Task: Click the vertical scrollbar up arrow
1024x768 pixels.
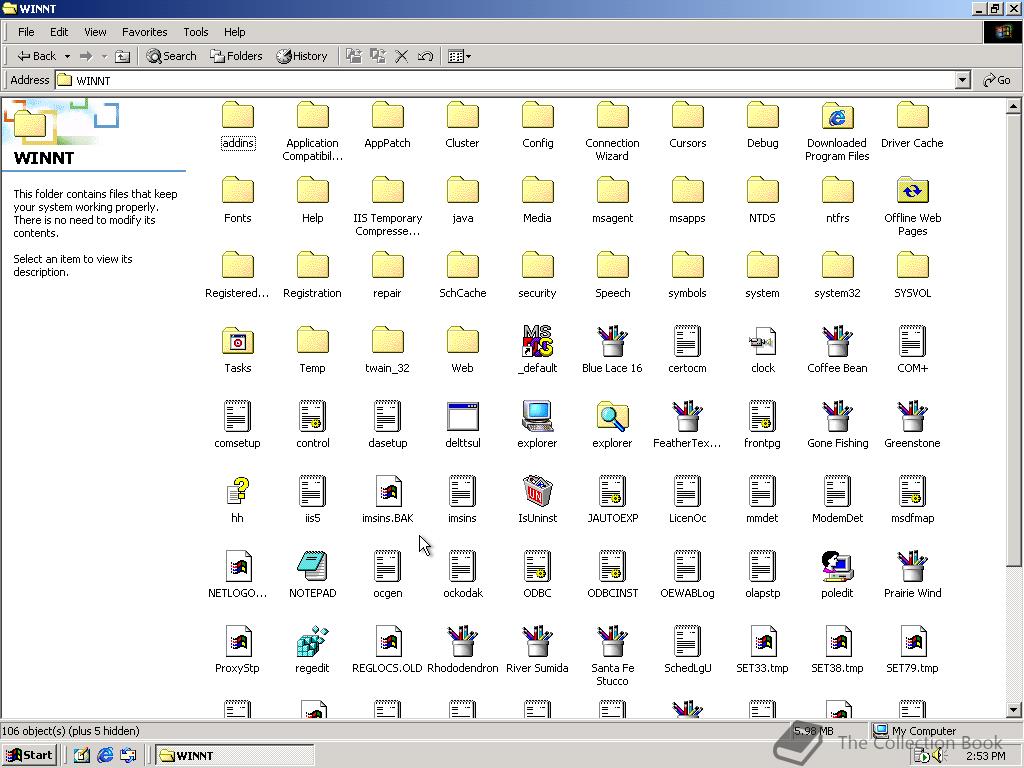Action: point(1013,106)
